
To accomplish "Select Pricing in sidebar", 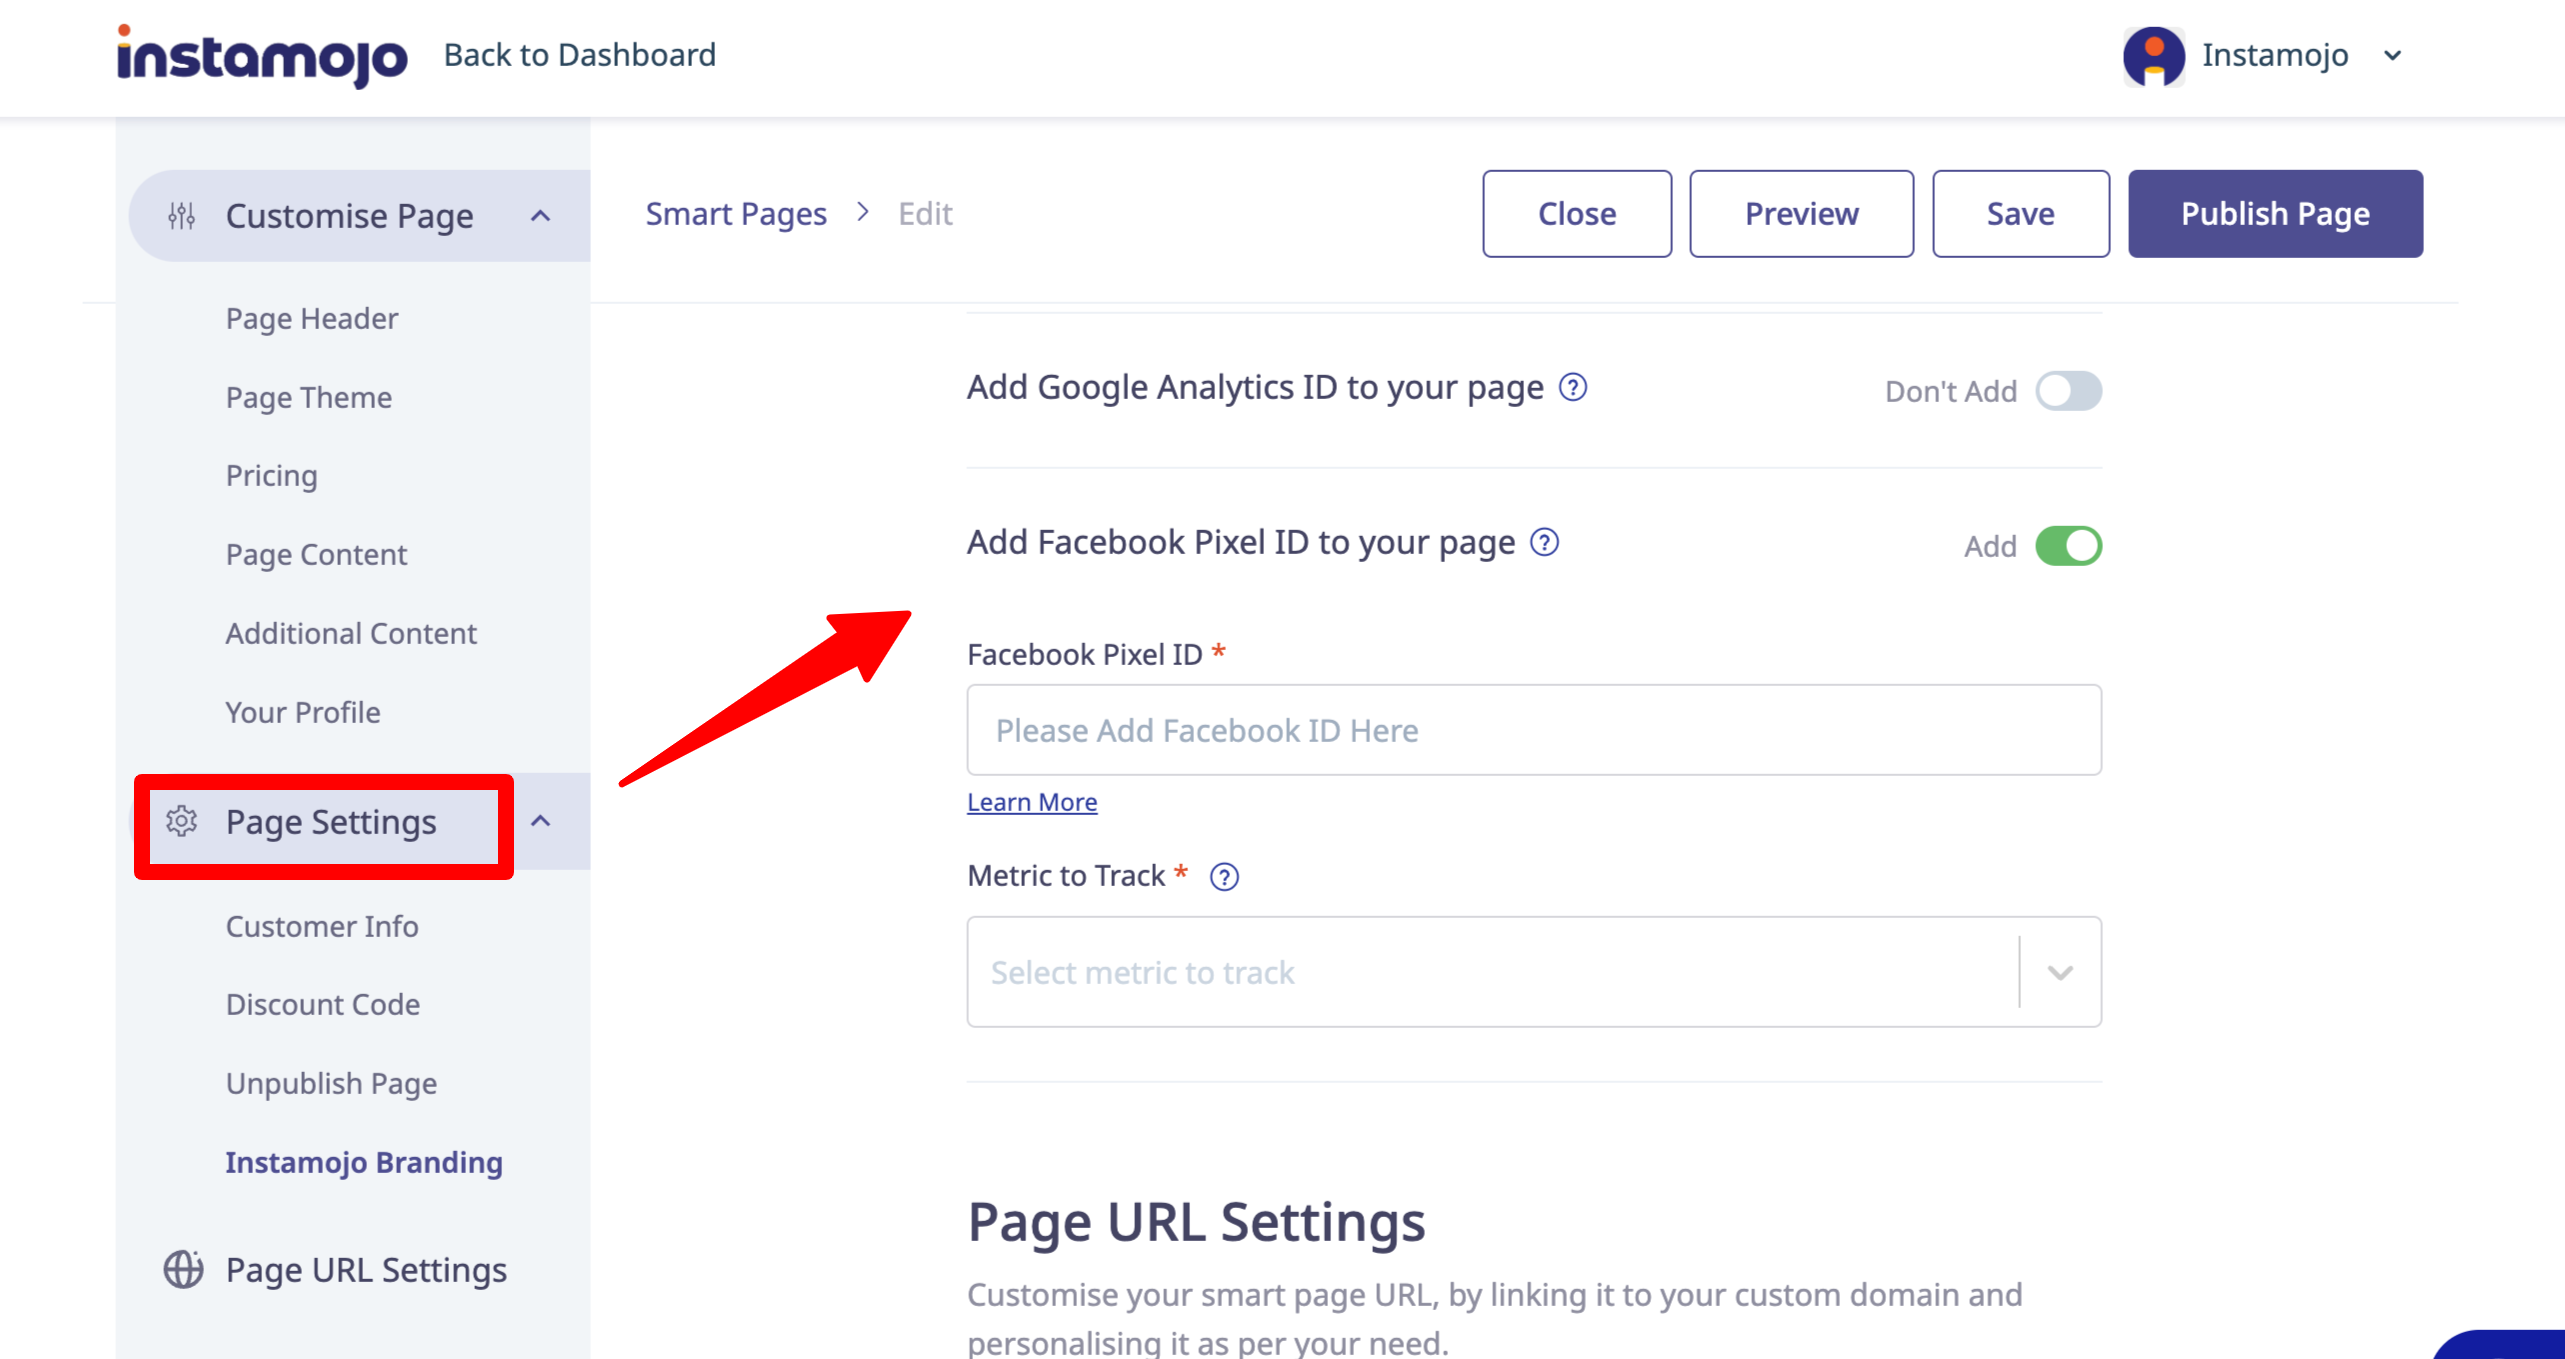I will pyautogui.click(x=272, y=476).
